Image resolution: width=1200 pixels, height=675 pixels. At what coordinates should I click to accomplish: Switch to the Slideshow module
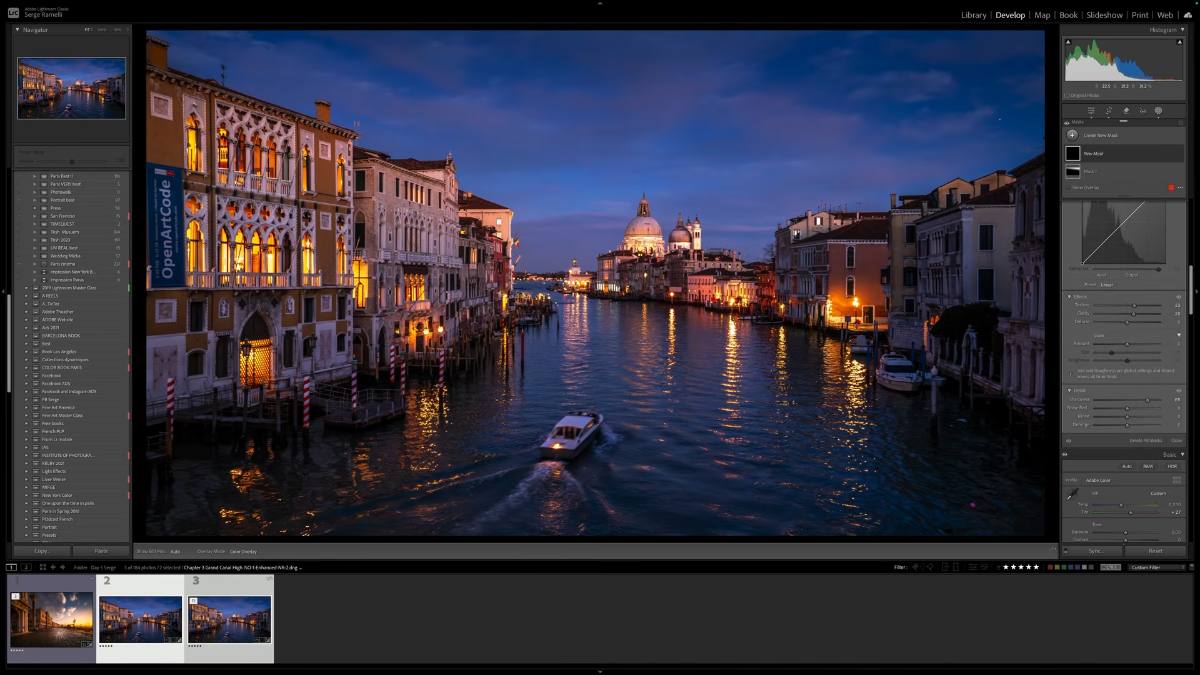[x=1104, y=15]
